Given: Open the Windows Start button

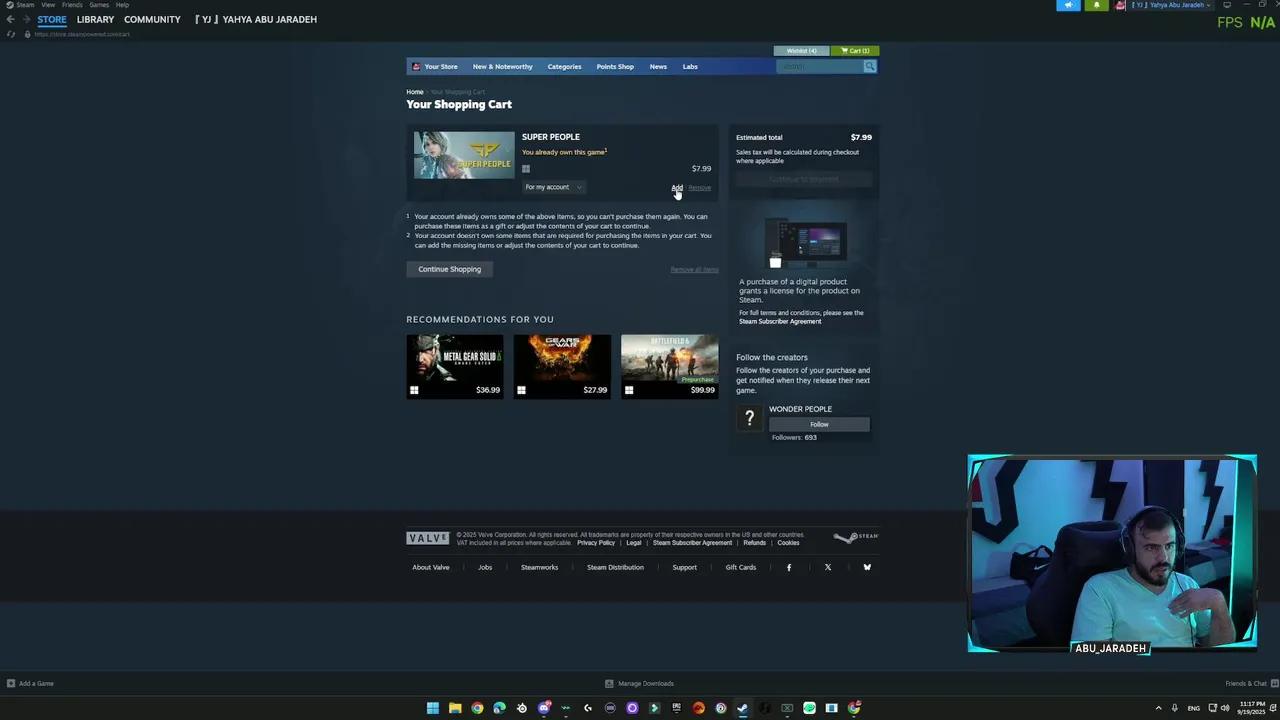Looking at the screenshot, I should pyautogui.click(x=433, y=708).
